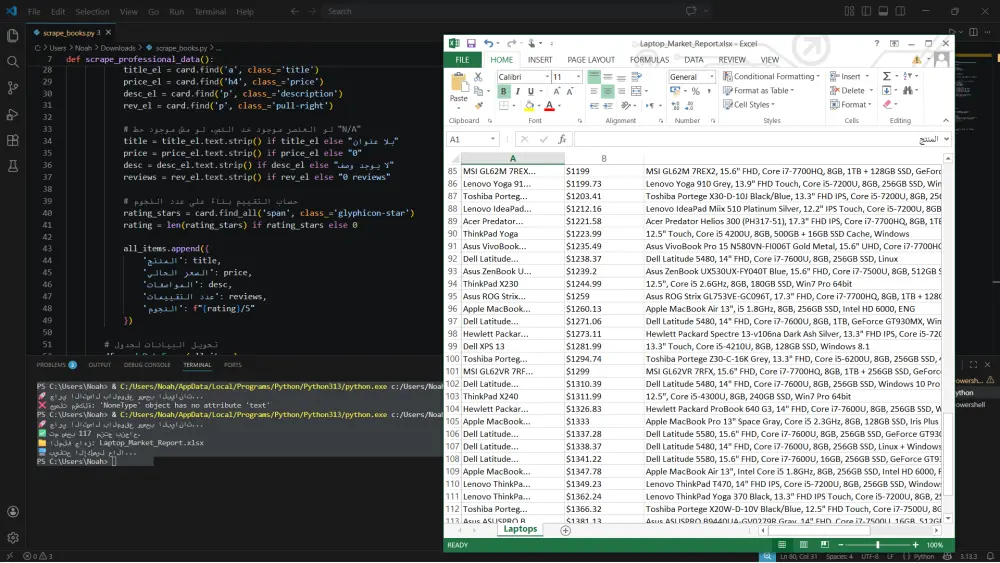Collapse the Excel ribbon with the chevron
1000x563 pixels.
946,121
